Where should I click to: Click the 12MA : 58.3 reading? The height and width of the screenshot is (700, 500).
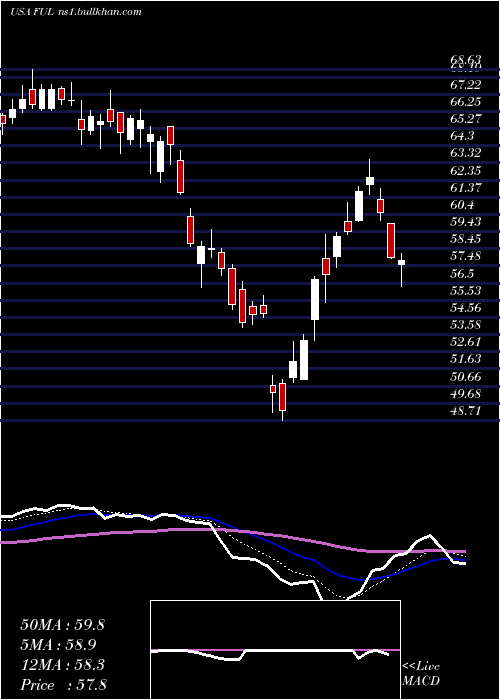62,664
